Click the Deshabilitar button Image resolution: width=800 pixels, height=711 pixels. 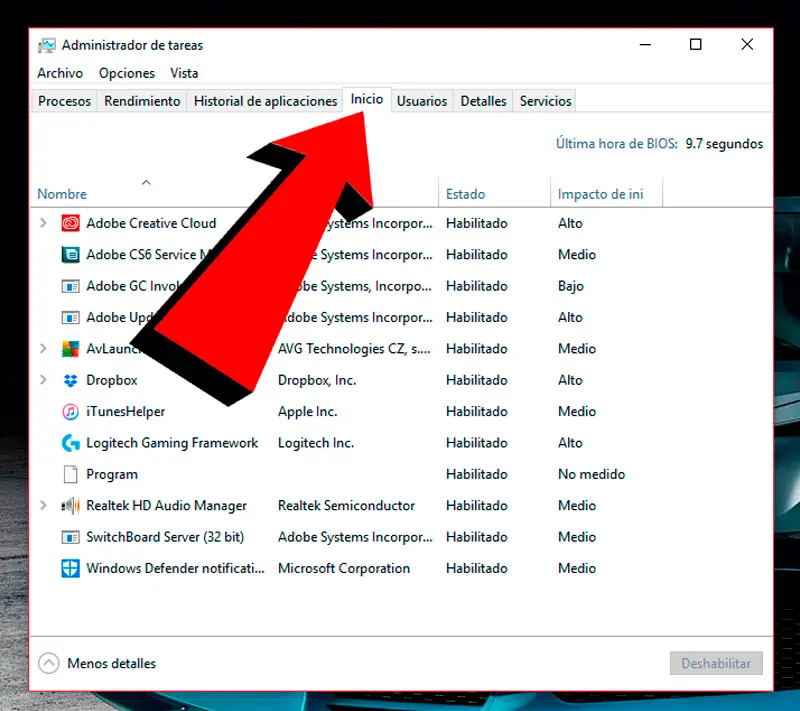(716, 664)
